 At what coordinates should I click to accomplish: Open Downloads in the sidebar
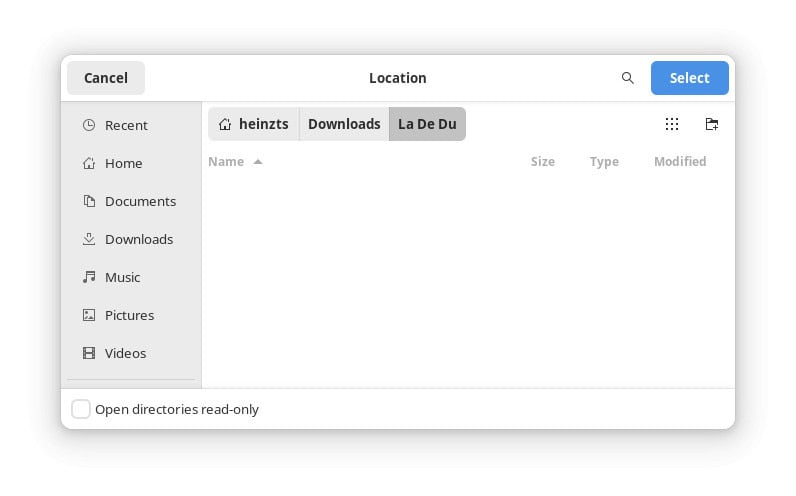point(138,239)
